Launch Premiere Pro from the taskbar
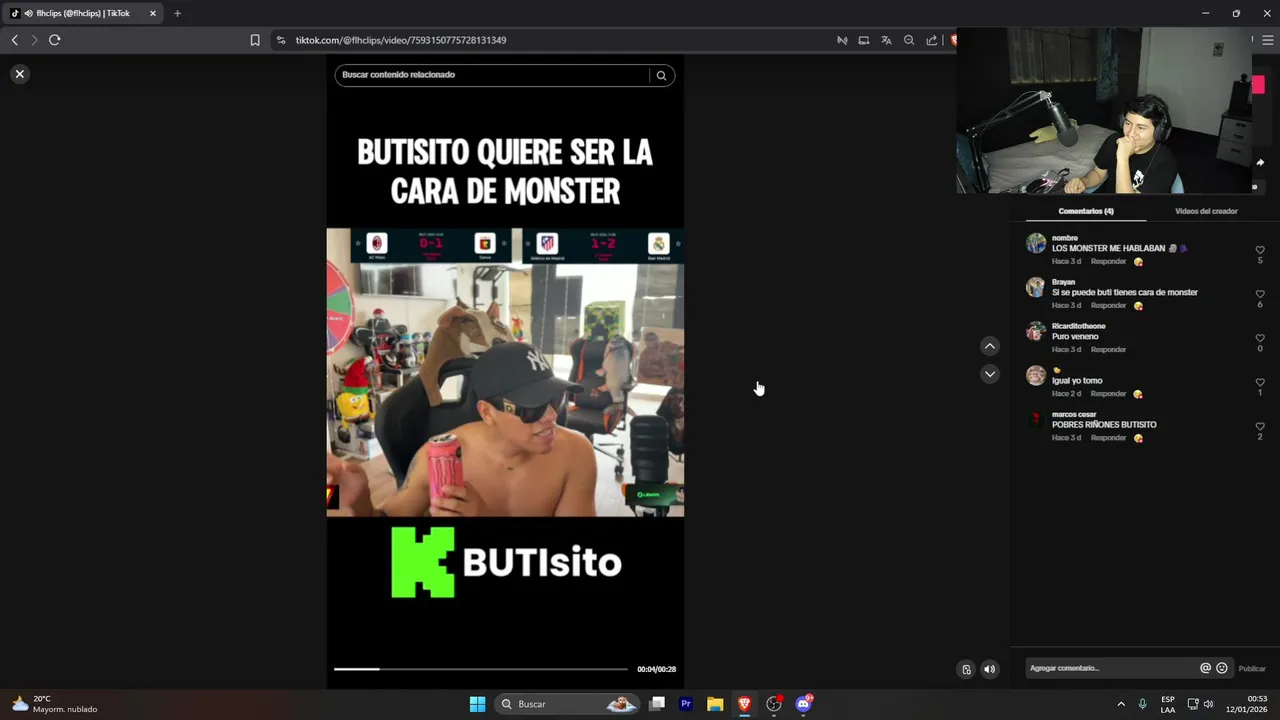This screenshot has width=1280, height=720. point(686,704)
